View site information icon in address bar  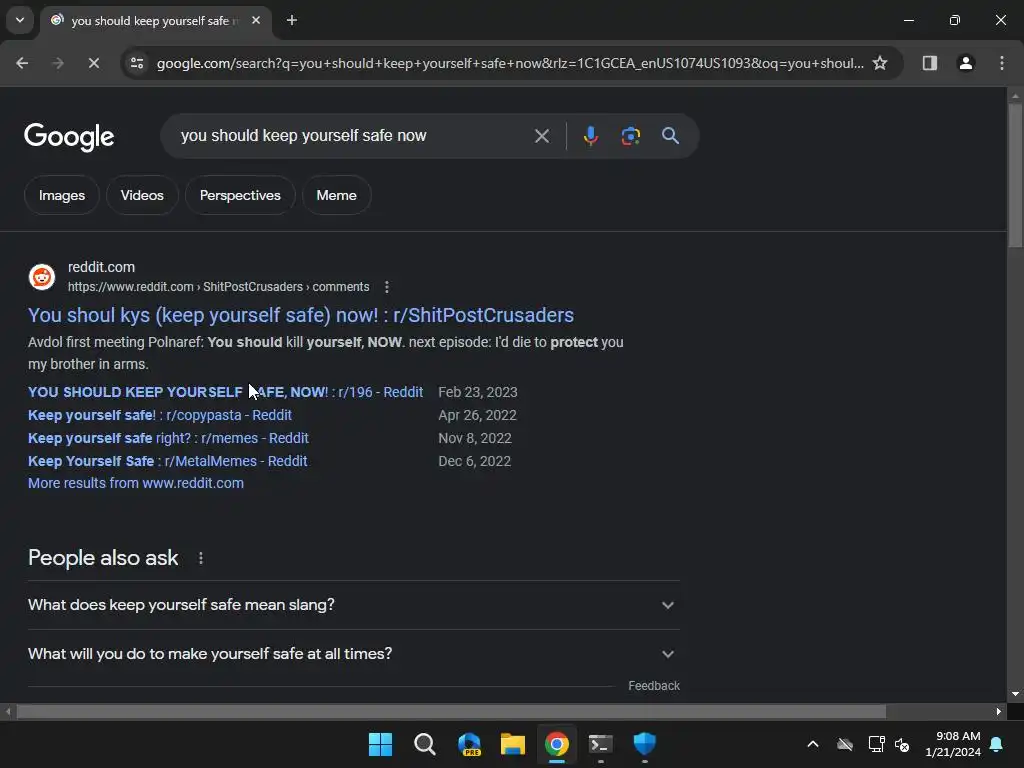click(137, 63)
